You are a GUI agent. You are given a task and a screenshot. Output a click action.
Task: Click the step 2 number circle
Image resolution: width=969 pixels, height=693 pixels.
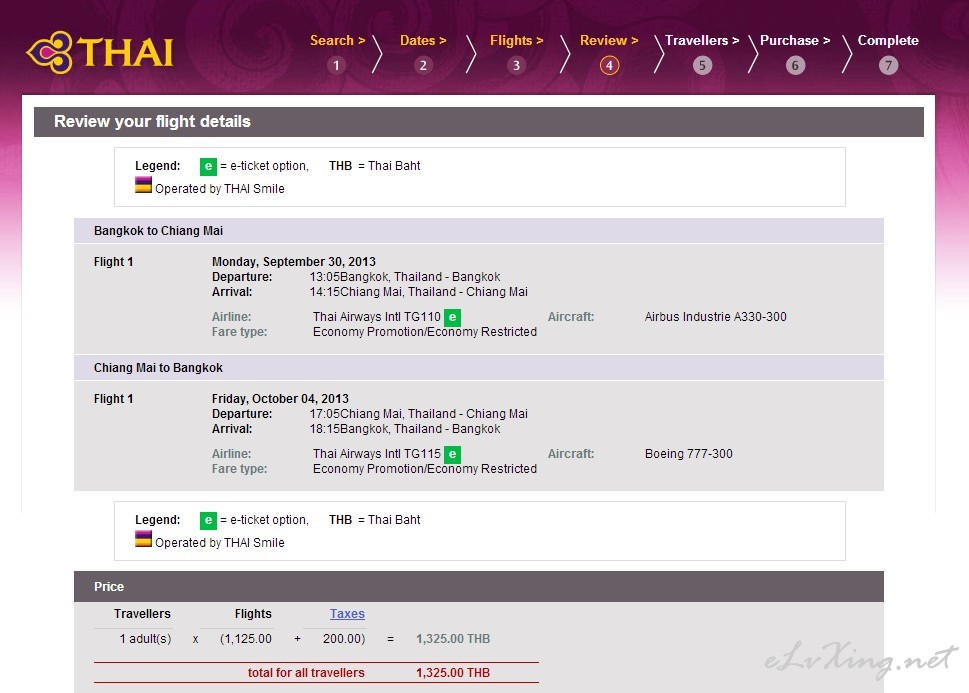pyautogui.click(x=423, y=65)
